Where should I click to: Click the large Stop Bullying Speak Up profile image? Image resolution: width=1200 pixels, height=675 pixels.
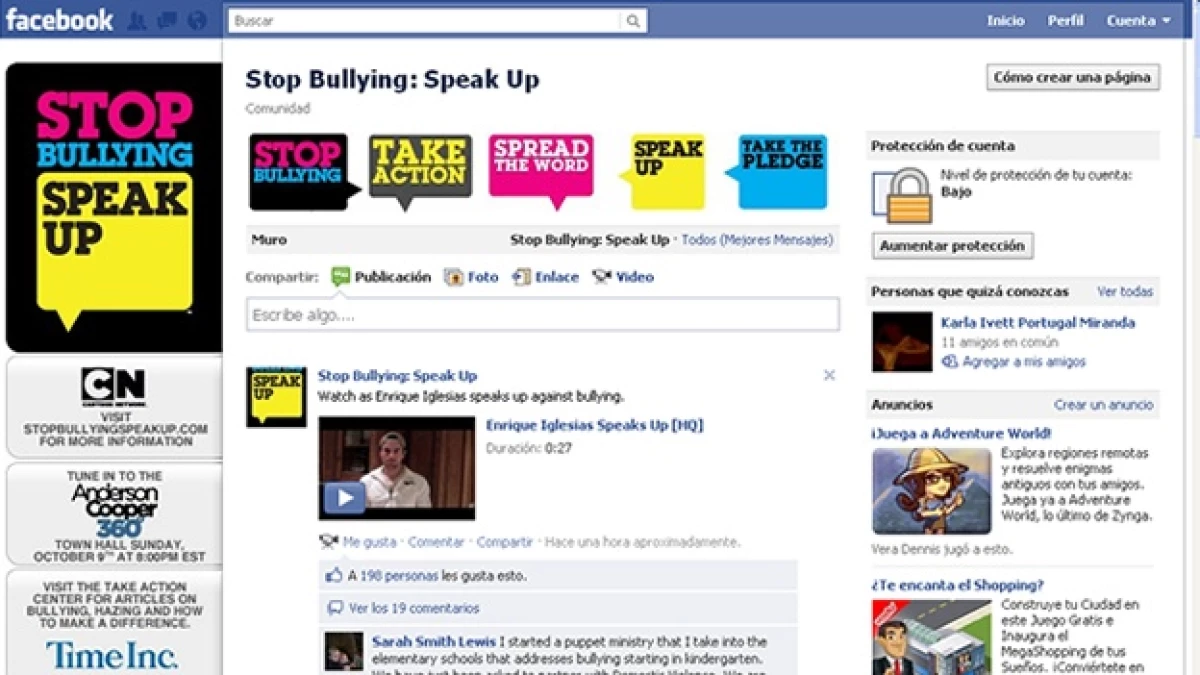click(x=114, y=207)
